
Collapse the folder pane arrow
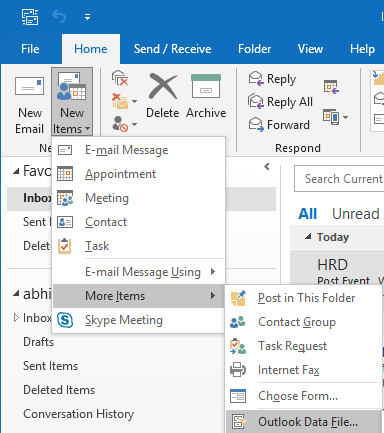click(267, 167)
